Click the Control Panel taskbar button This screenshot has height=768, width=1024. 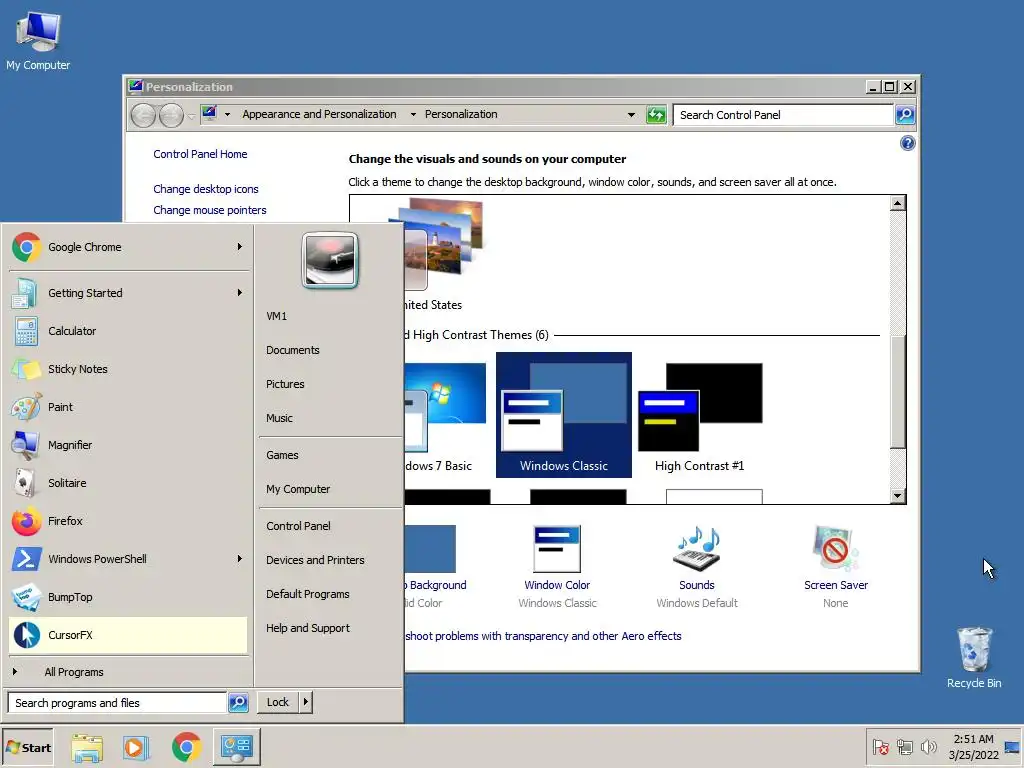[x=236, y=747]
